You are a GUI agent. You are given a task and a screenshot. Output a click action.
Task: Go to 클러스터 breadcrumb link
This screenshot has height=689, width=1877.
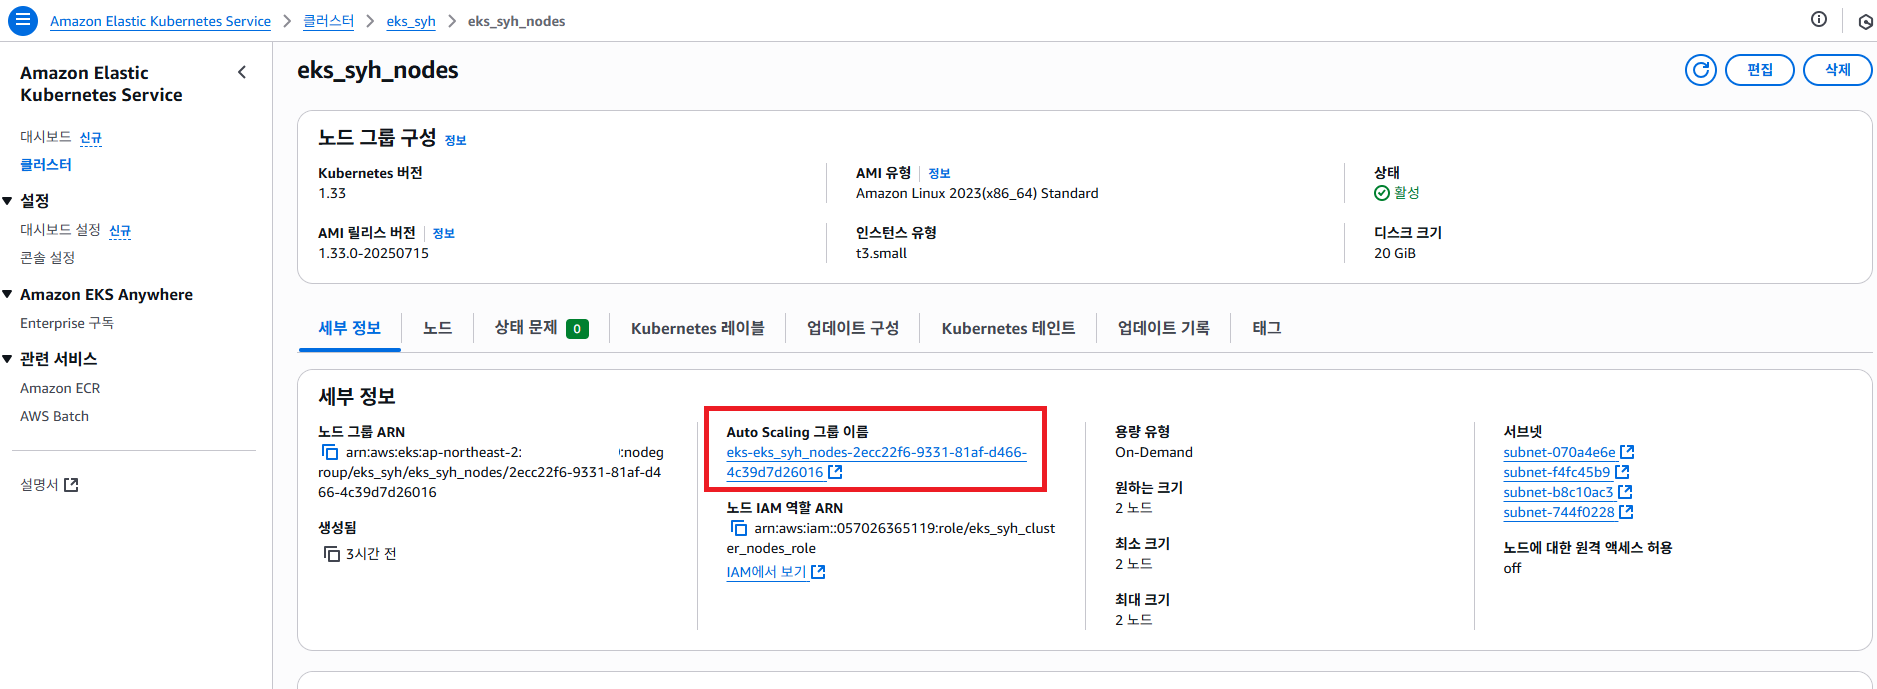(x=329, y=21)
